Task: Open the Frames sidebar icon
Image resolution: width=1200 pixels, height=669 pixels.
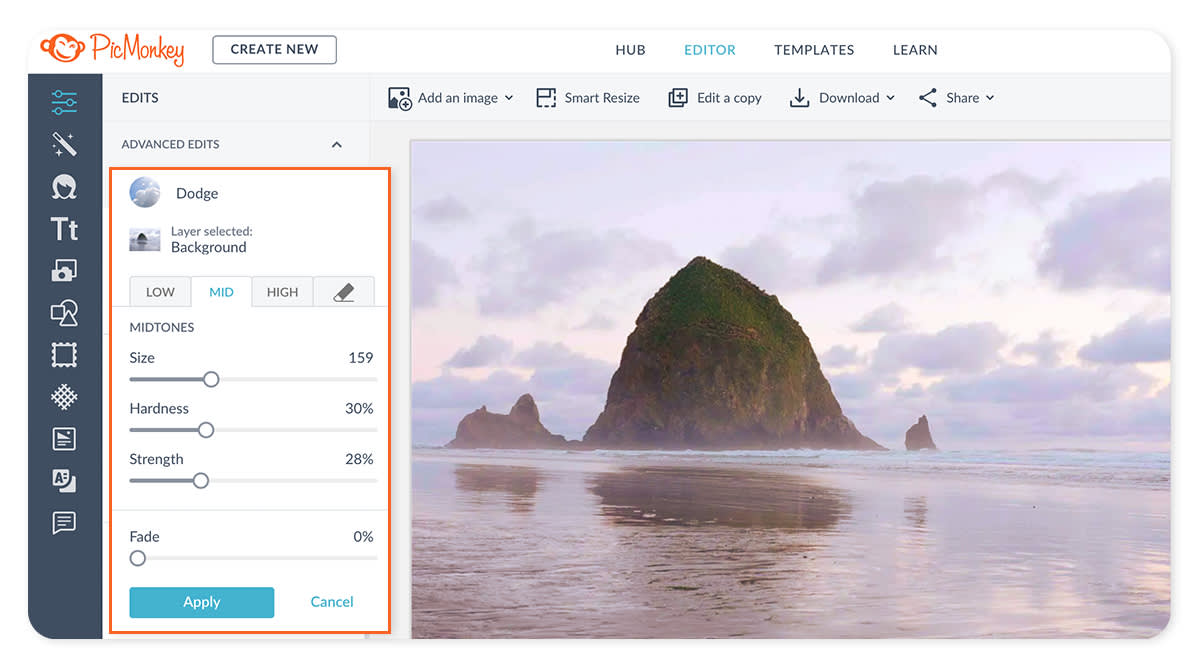Action: tap(64, 355)
